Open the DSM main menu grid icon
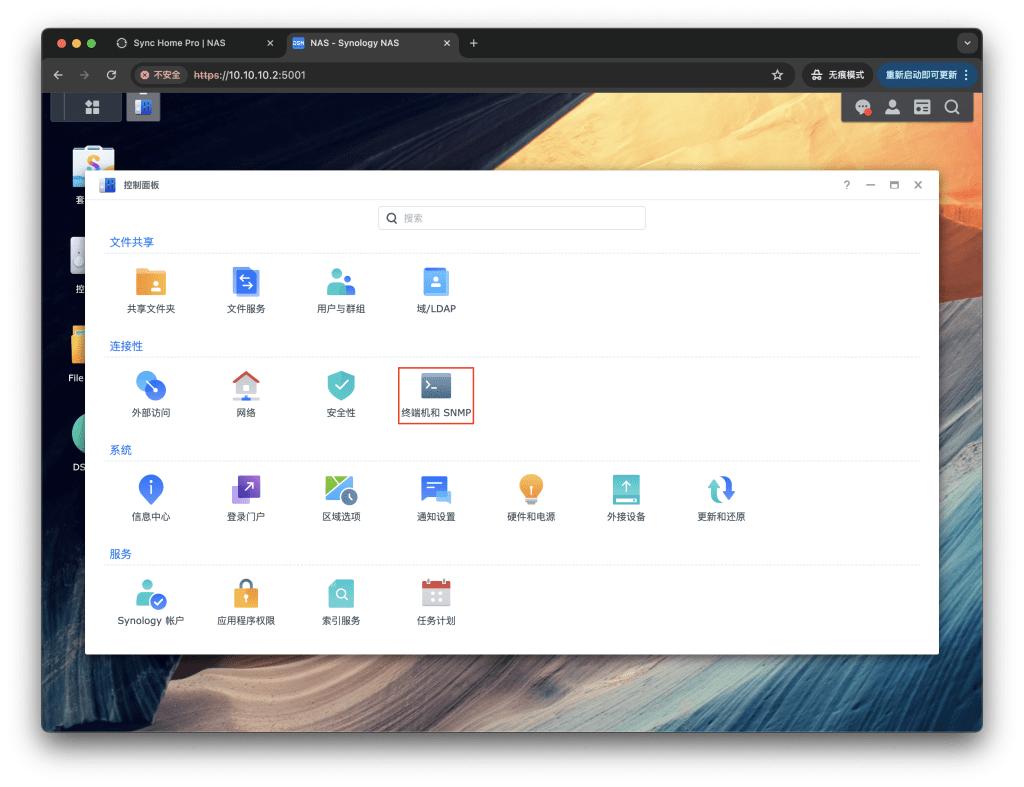 [92, 106]
